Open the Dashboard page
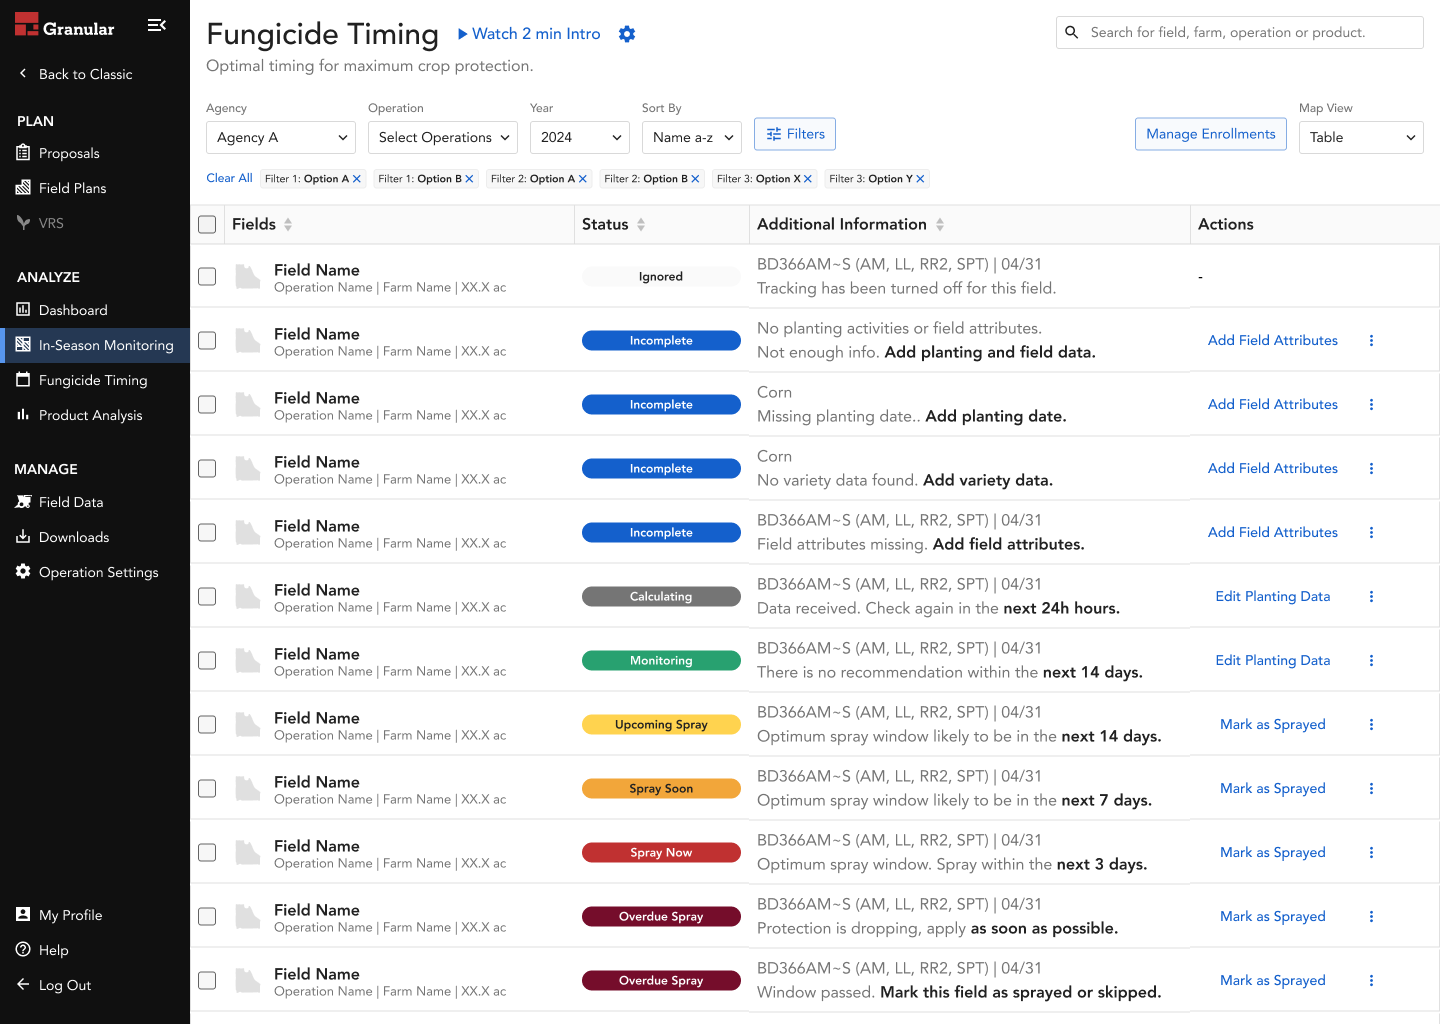Image resolution: width=1440 pixels, height=1024 pixels. [95, 310]
